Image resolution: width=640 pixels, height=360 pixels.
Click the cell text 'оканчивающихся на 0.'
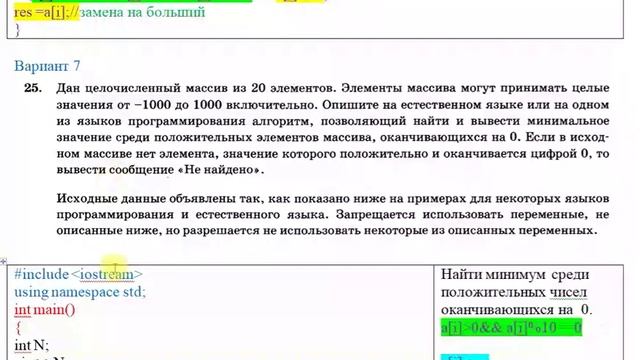(516, 310)
